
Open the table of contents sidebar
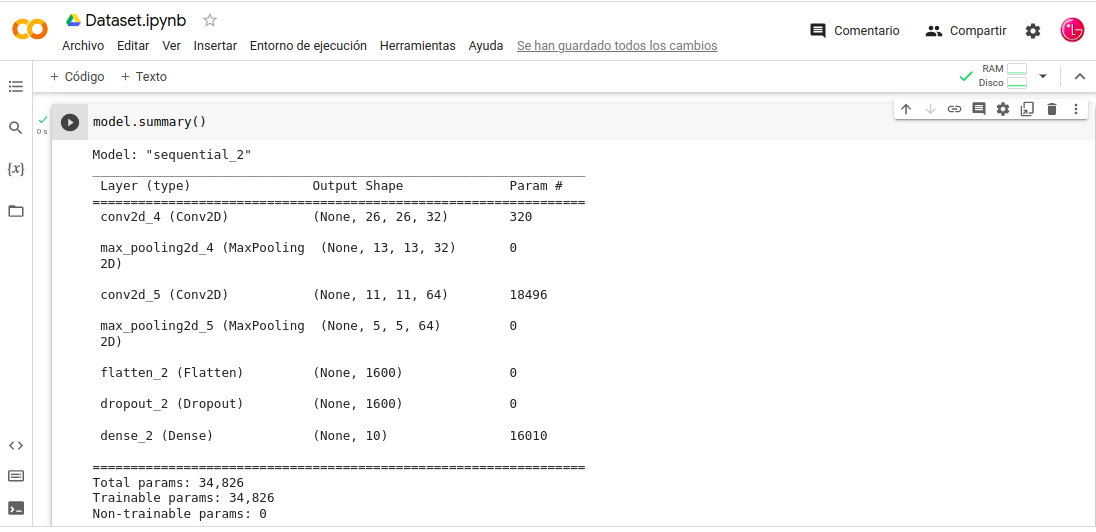coord(16,87)
